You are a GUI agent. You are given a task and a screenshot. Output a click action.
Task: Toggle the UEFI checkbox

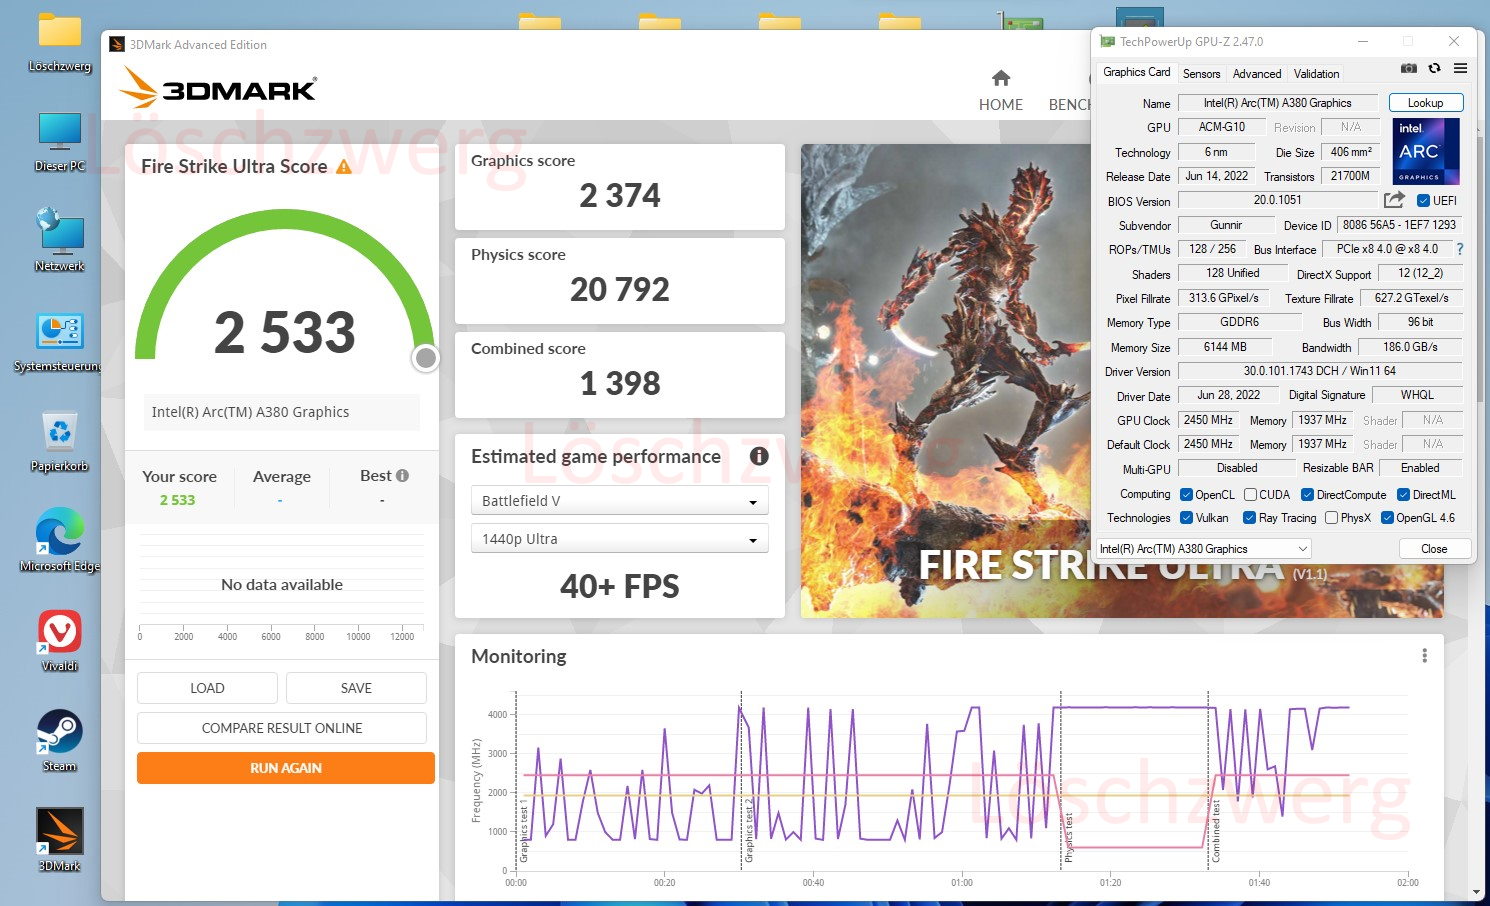click(1423, 201)
